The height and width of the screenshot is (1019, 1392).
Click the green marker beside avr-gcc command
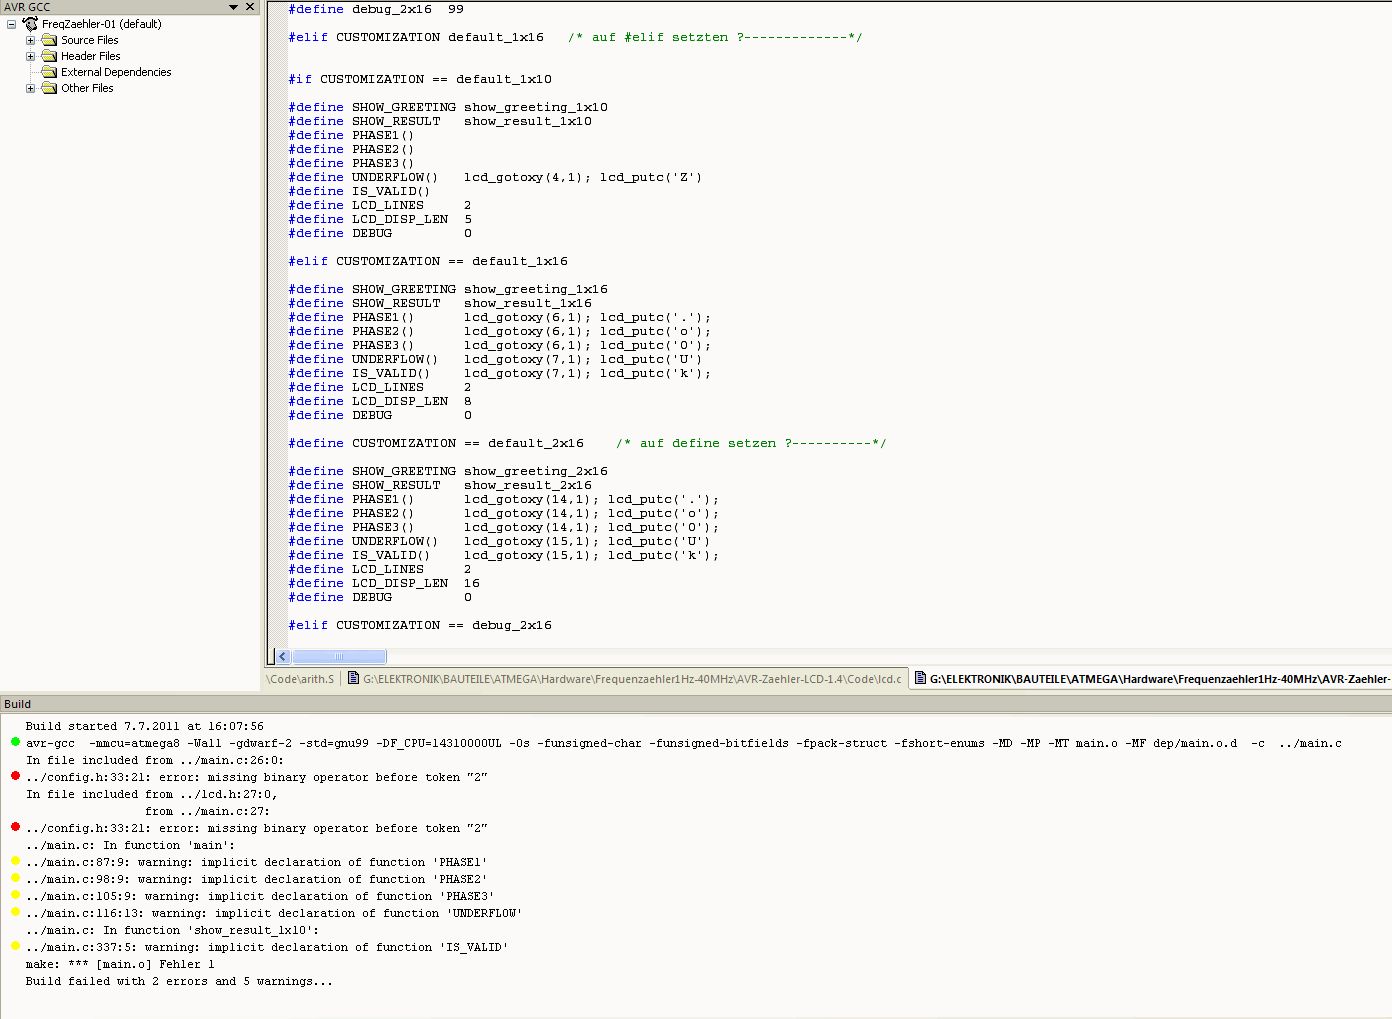point(15,742)
